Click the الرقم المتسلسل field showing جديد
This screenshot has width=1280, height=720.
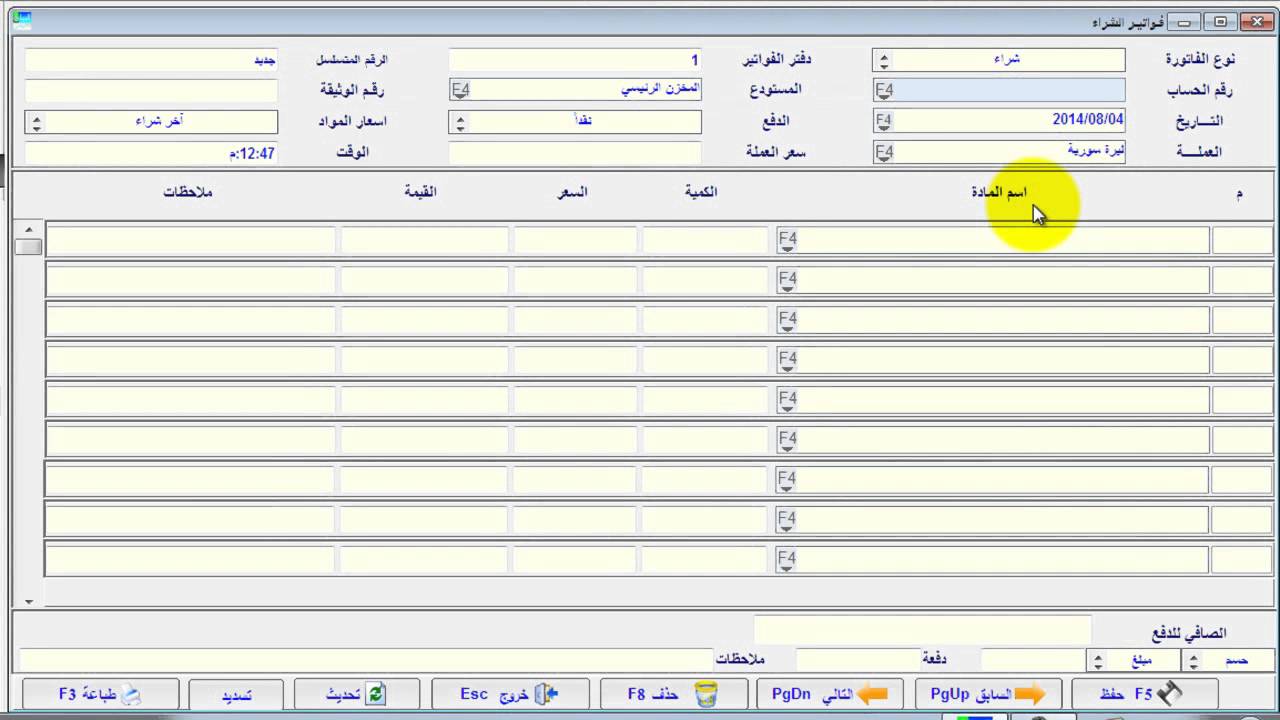[x=151, y=60]
